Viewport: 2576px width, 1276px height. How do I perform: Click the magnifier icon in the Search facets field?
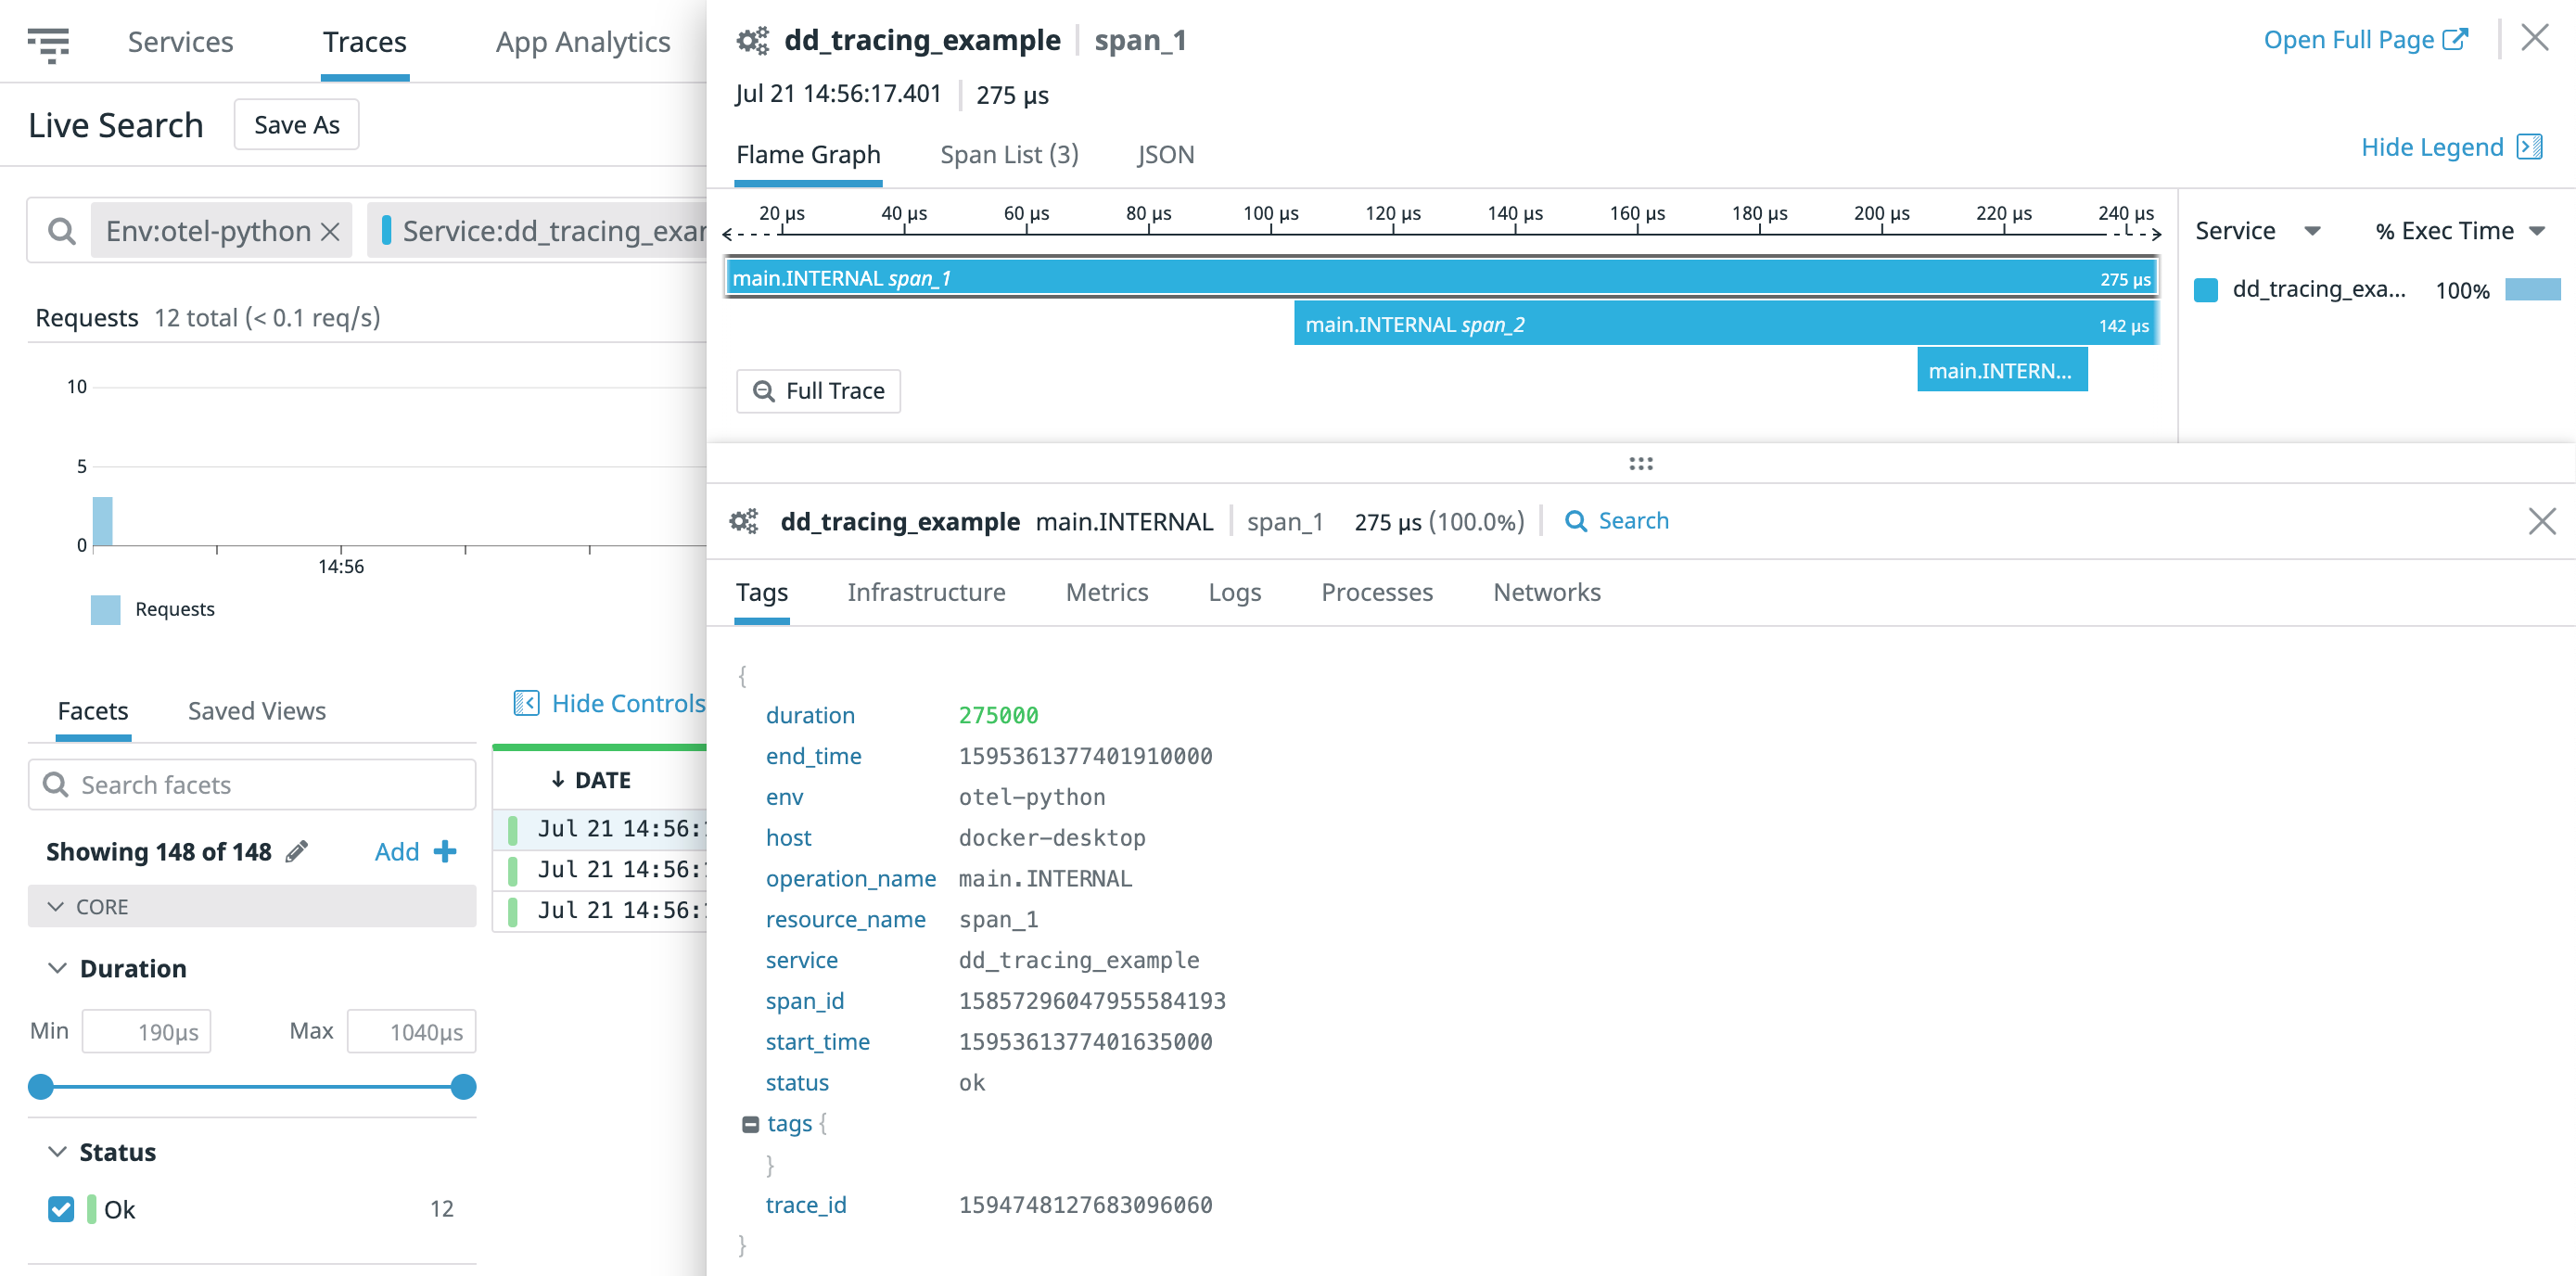(56, 784)
